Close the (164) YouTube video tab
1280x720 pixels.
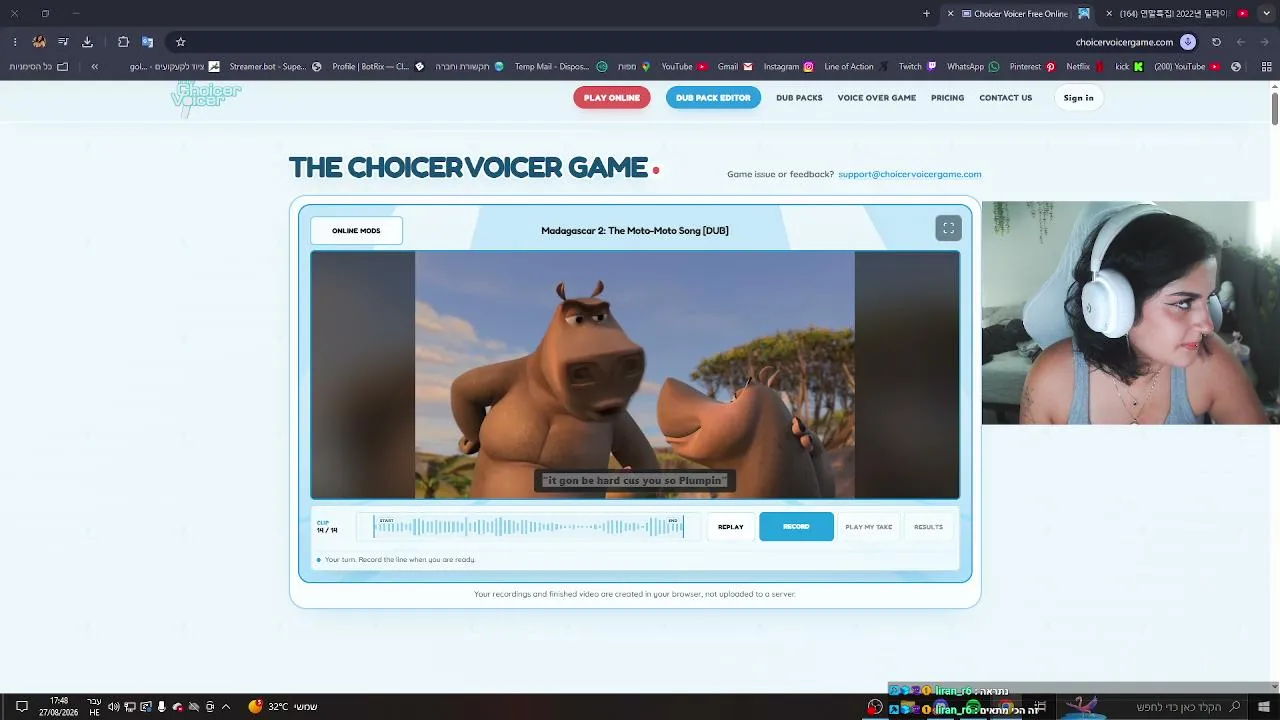click(1109, 14)
